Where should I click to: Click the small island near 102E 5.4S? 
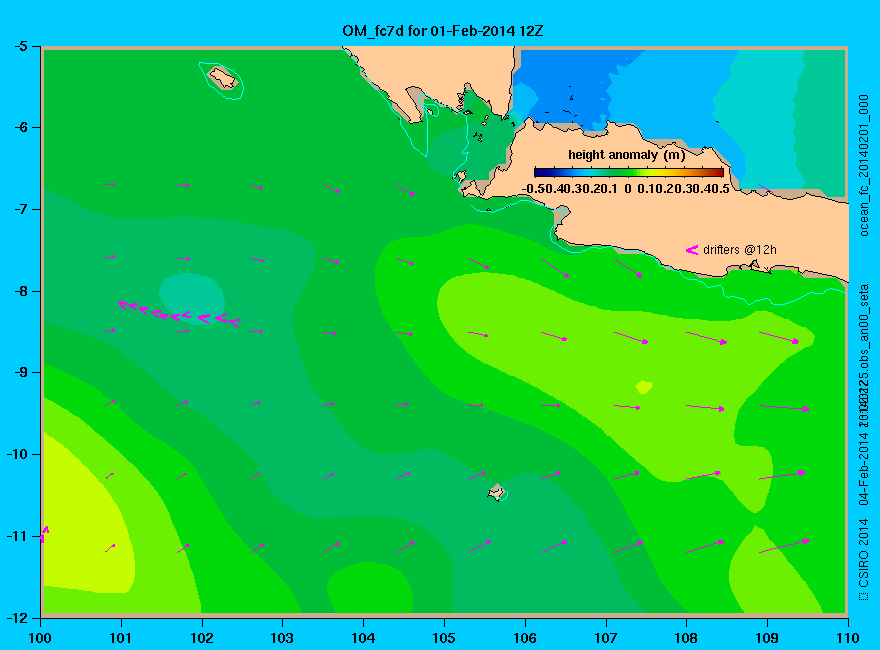pyautogui.click(x=223, y=78)
